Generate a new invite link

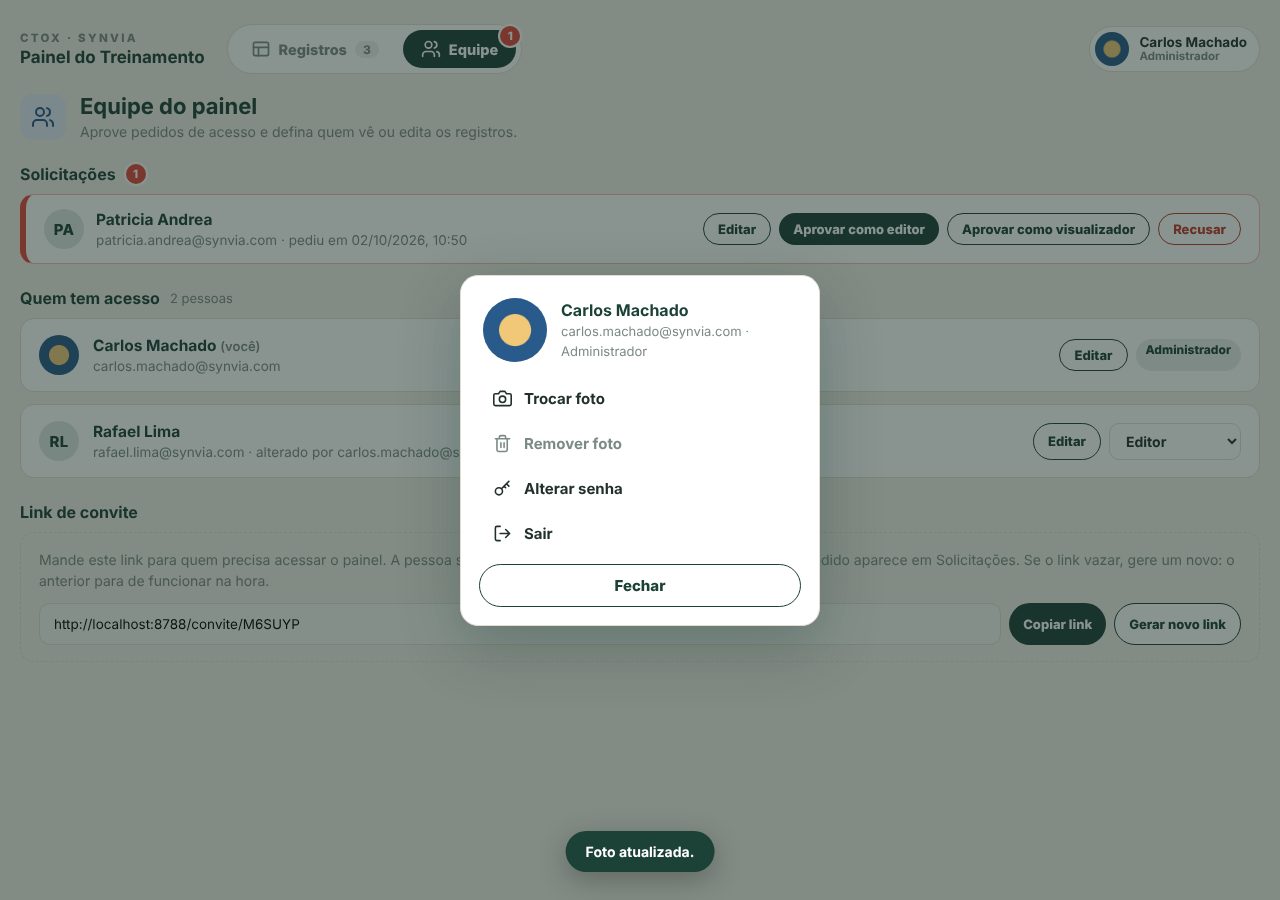(x=1177, y=624)
